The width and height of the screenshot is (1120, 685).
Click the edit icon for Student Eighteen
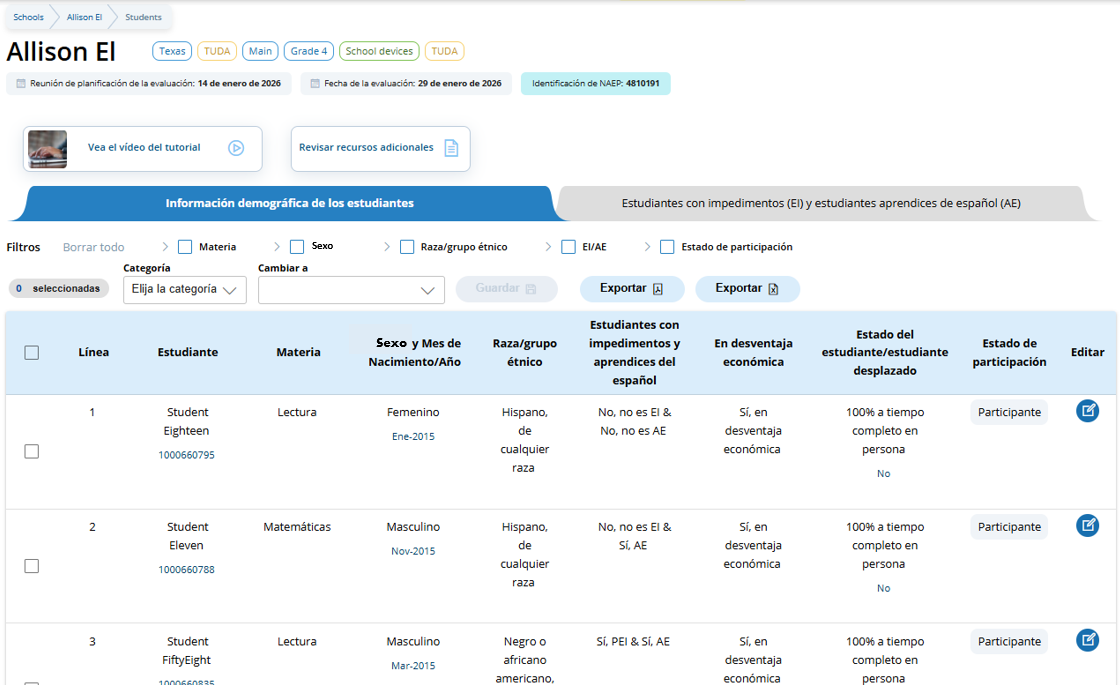(1087, 411)
